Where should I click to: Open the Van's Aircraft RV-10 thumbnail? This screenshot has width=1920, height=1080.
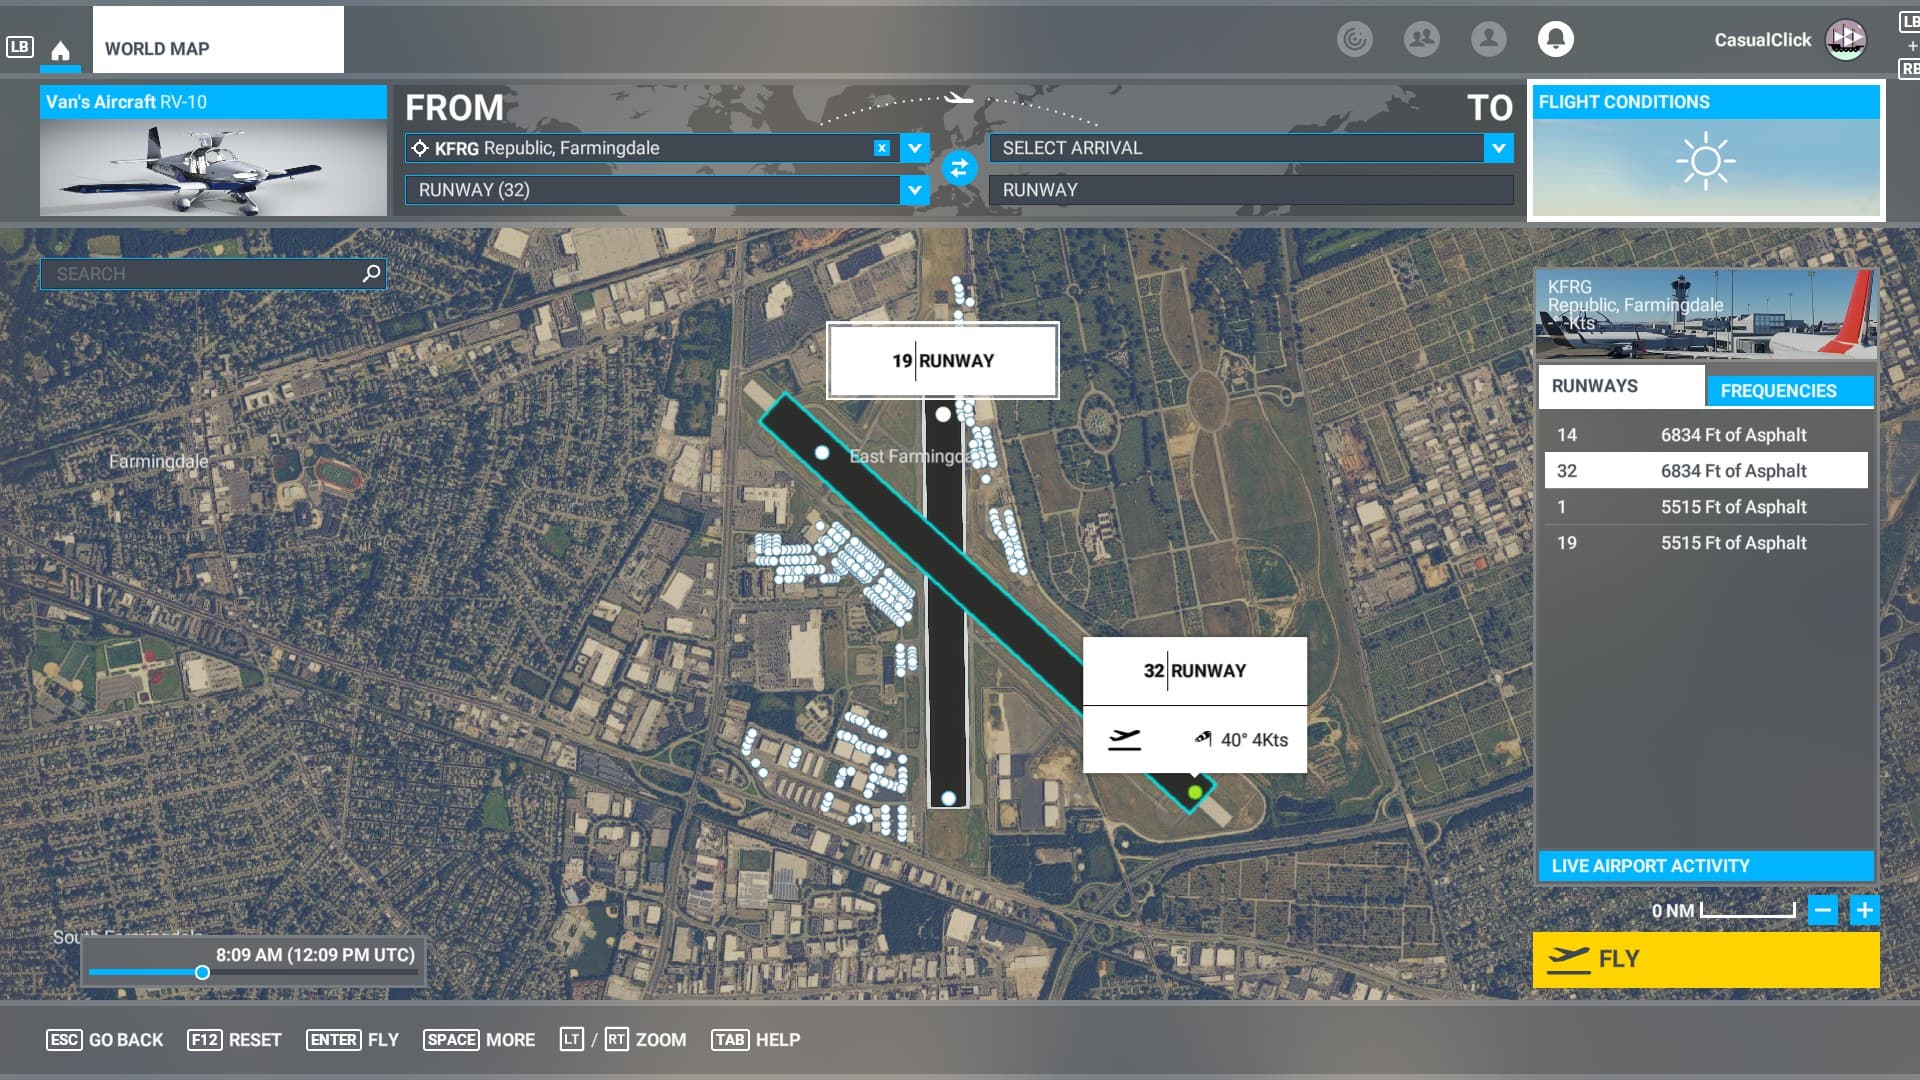(213, 151)
